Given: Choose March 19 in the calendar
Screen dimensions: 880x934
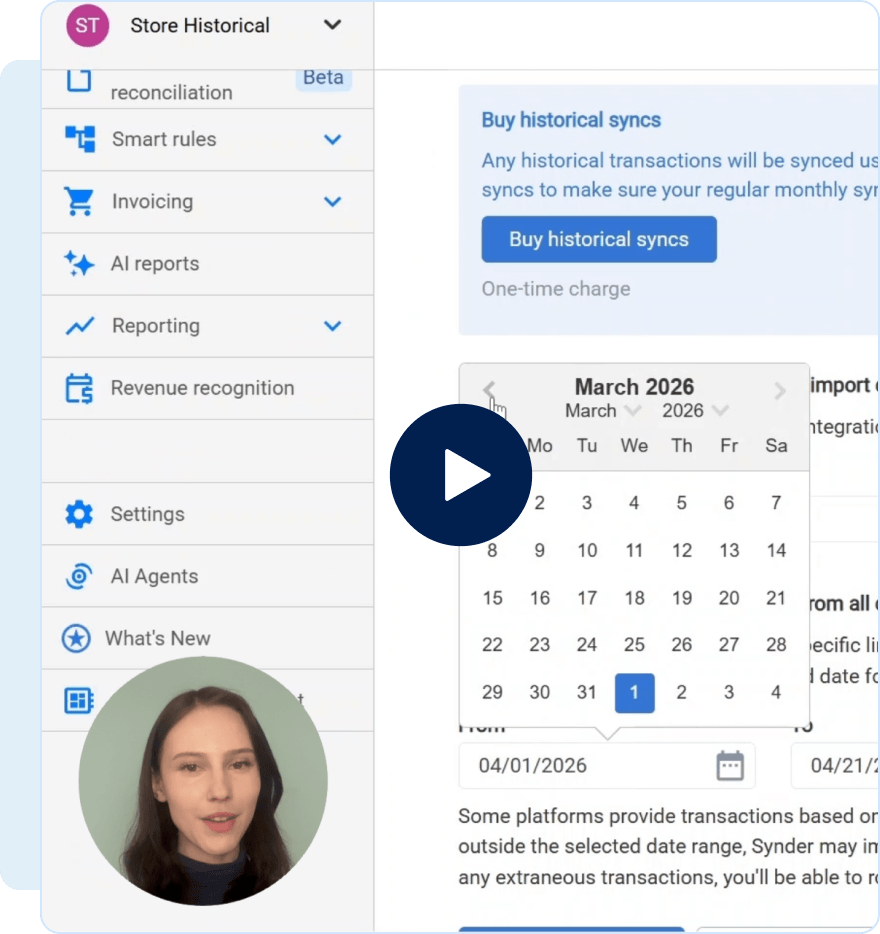Looking at the screenshot, I should tap(682, 597).
